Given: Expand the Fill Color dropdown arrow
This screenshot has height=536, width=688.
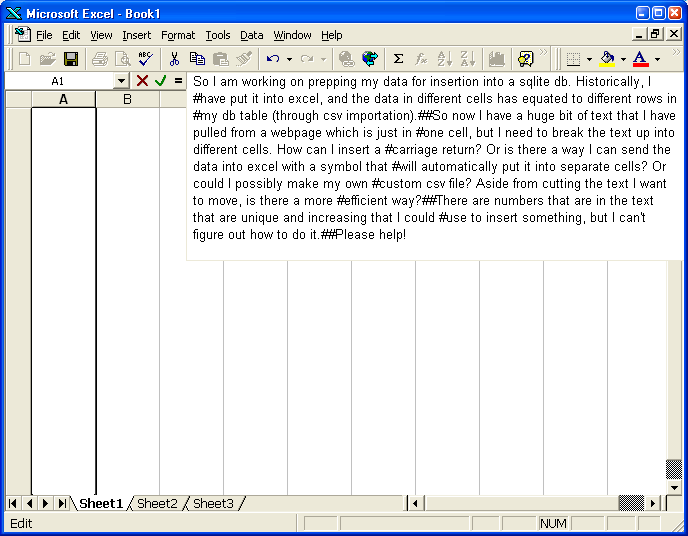Looking at the screenshot, I should (x=623, y=59).
